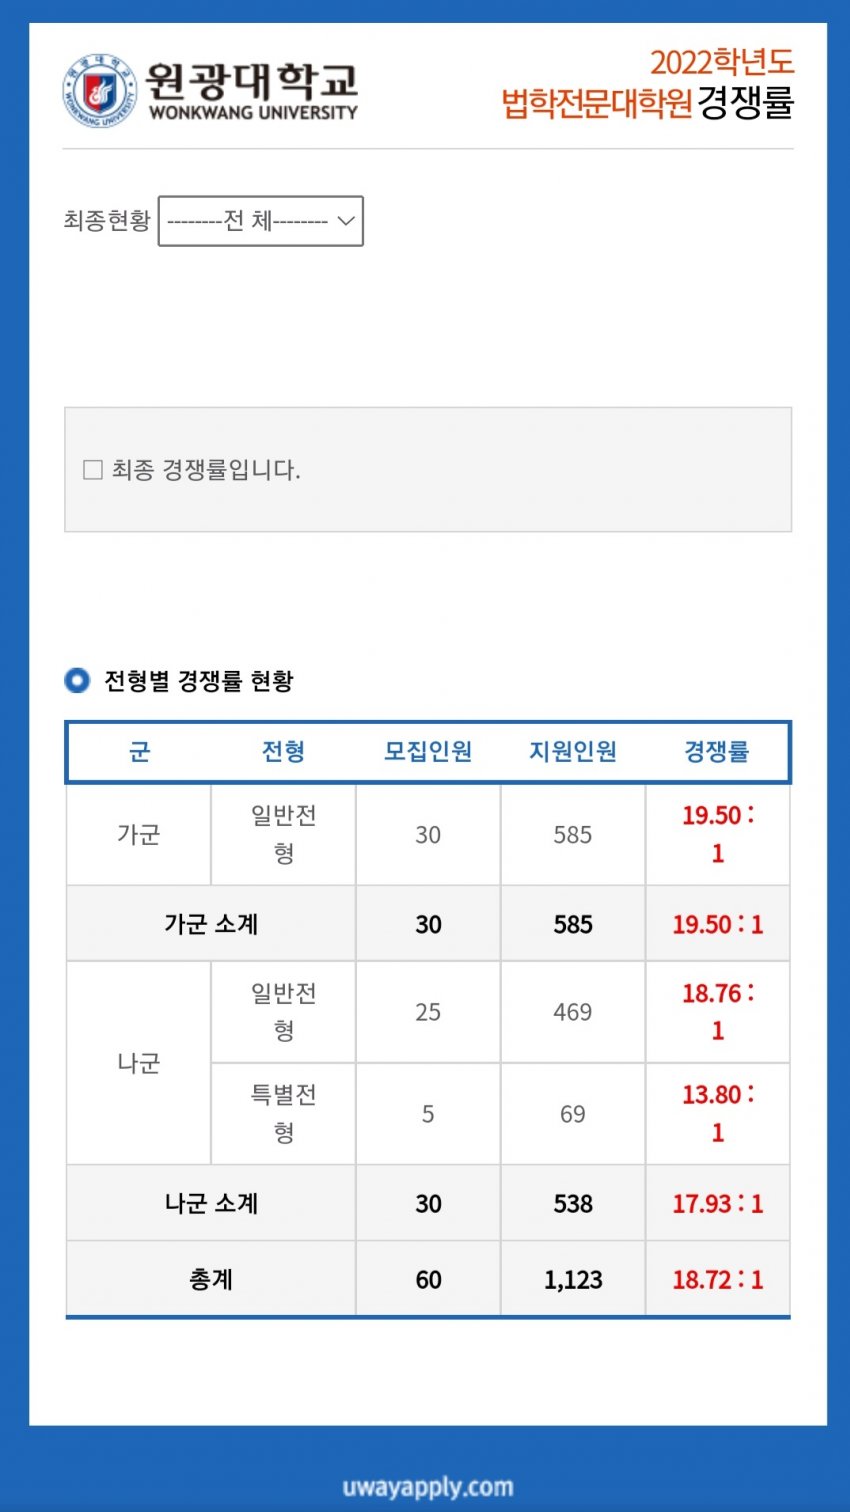Click the 원광대학교 WONKWANG UNIVERSITY wordmark
The width and height of the screenshot is (850, 1512).
[252, 91]
